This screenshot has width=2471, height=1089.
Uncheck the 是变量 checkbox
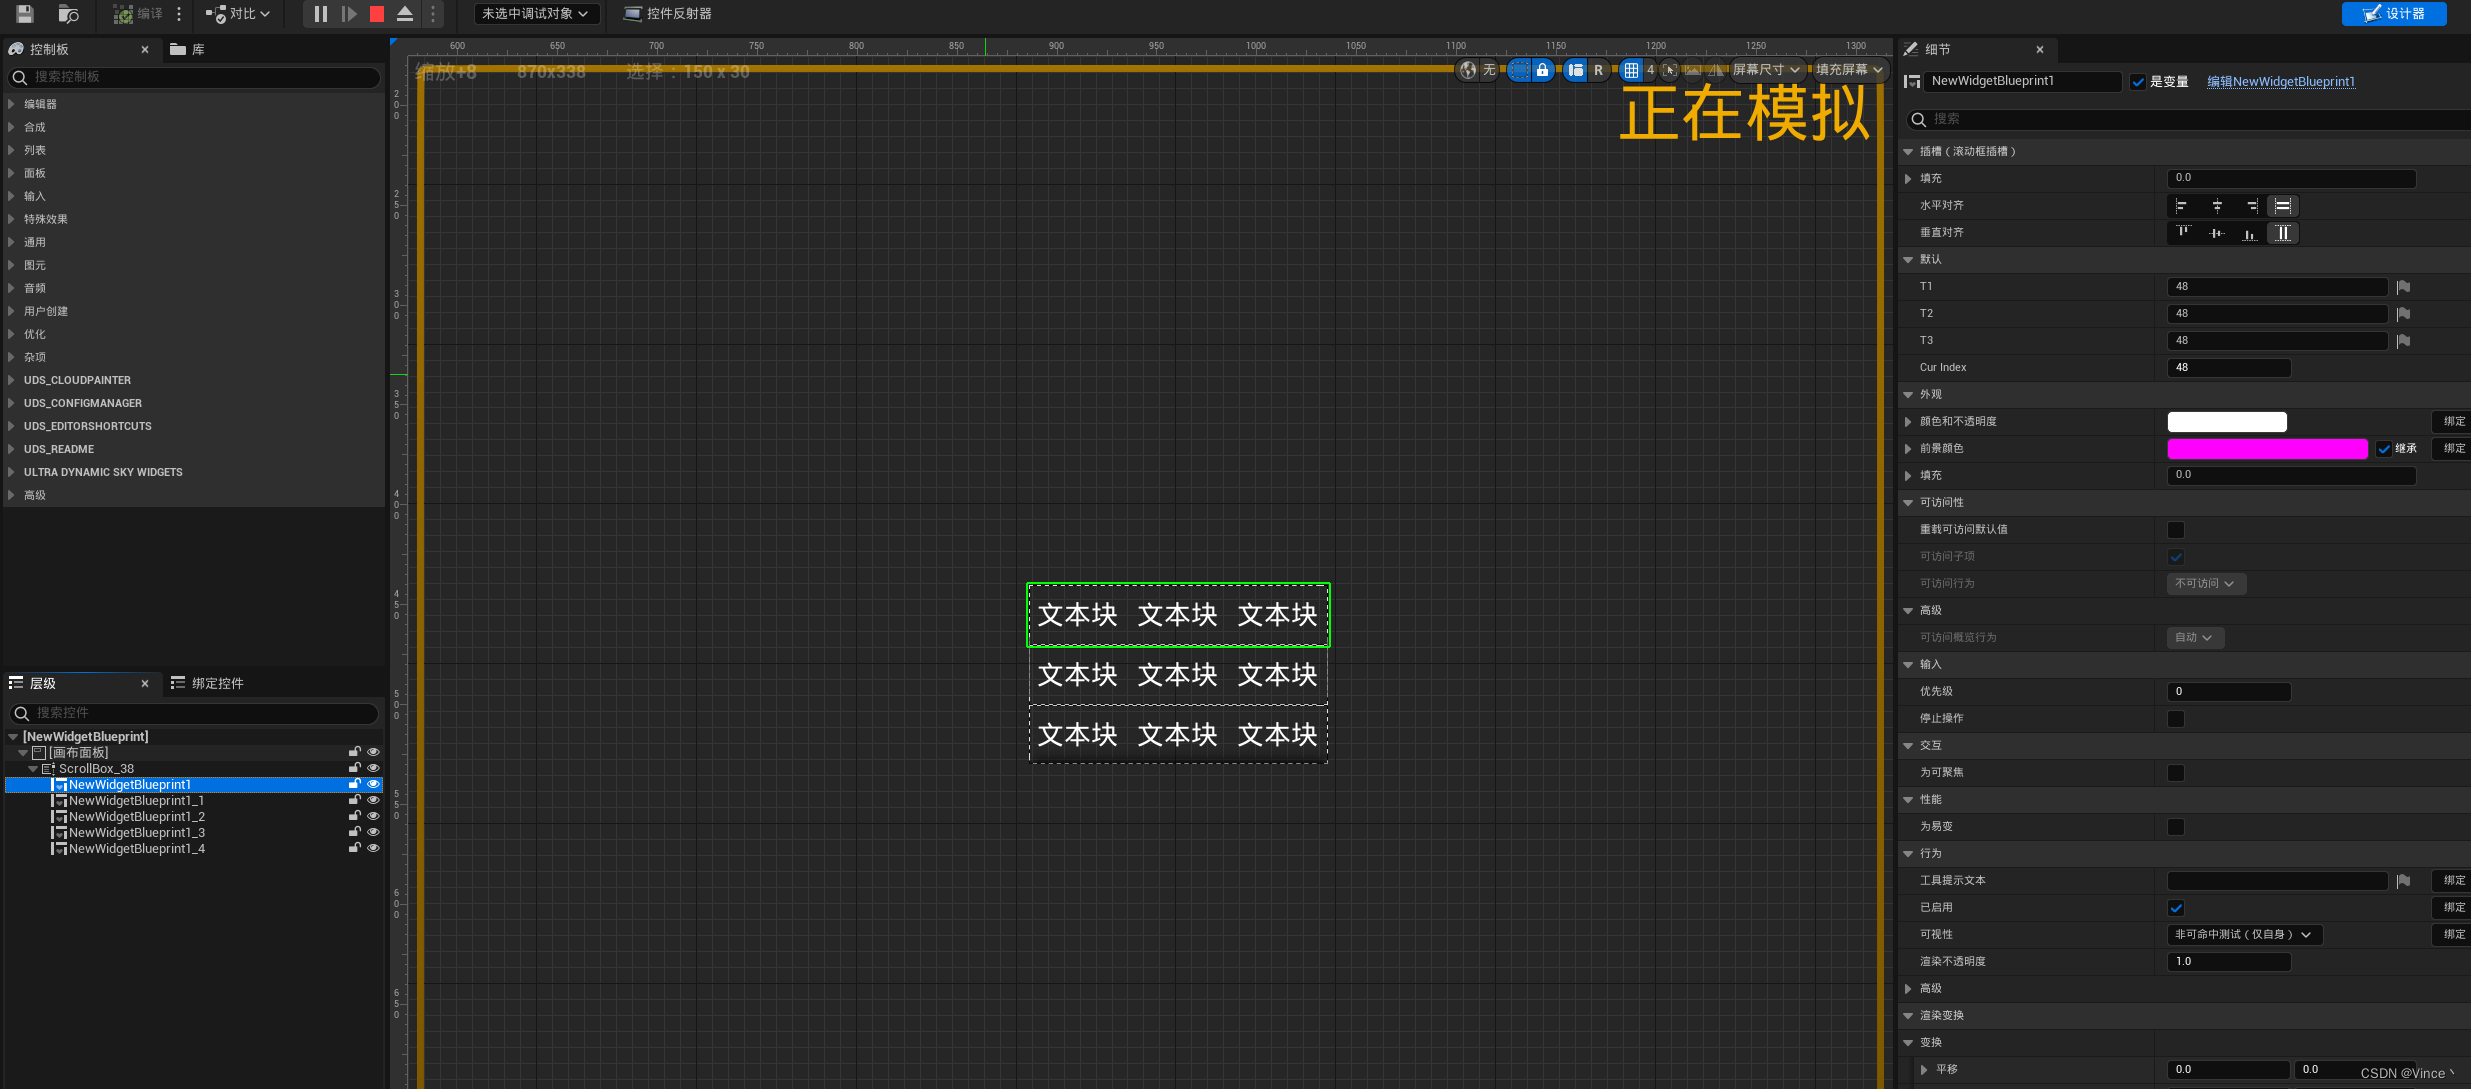click(x=2138, y=82)
